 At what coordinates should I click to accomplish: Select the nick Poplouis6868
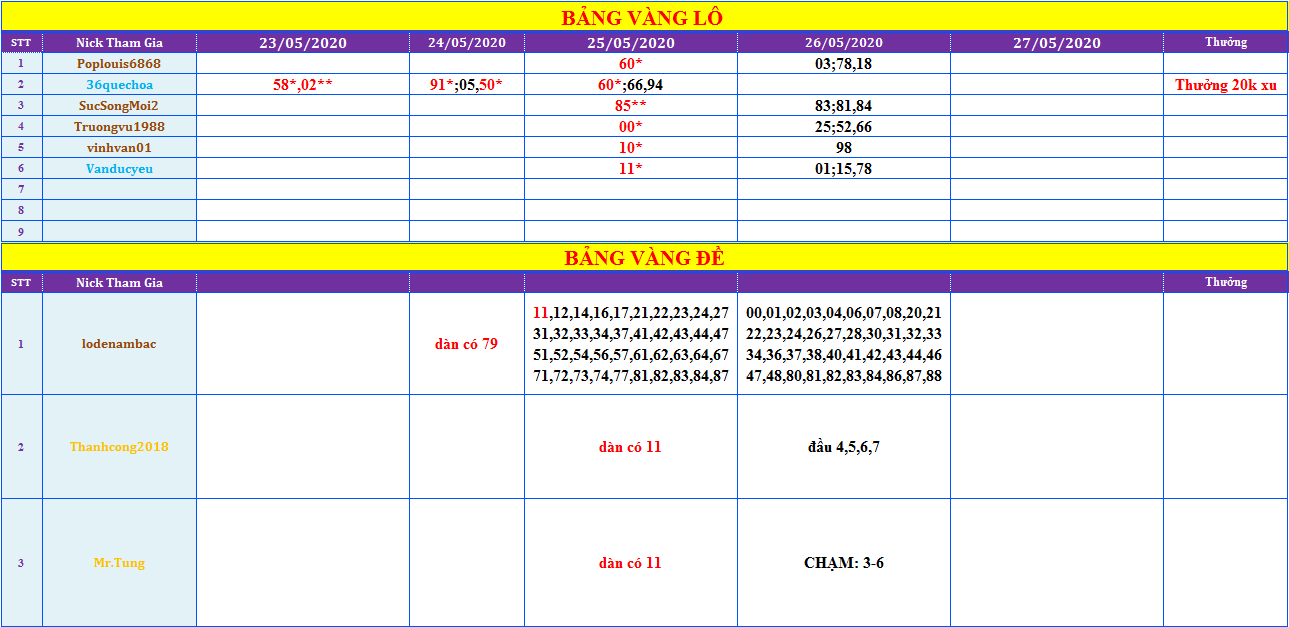click(119, 63)
